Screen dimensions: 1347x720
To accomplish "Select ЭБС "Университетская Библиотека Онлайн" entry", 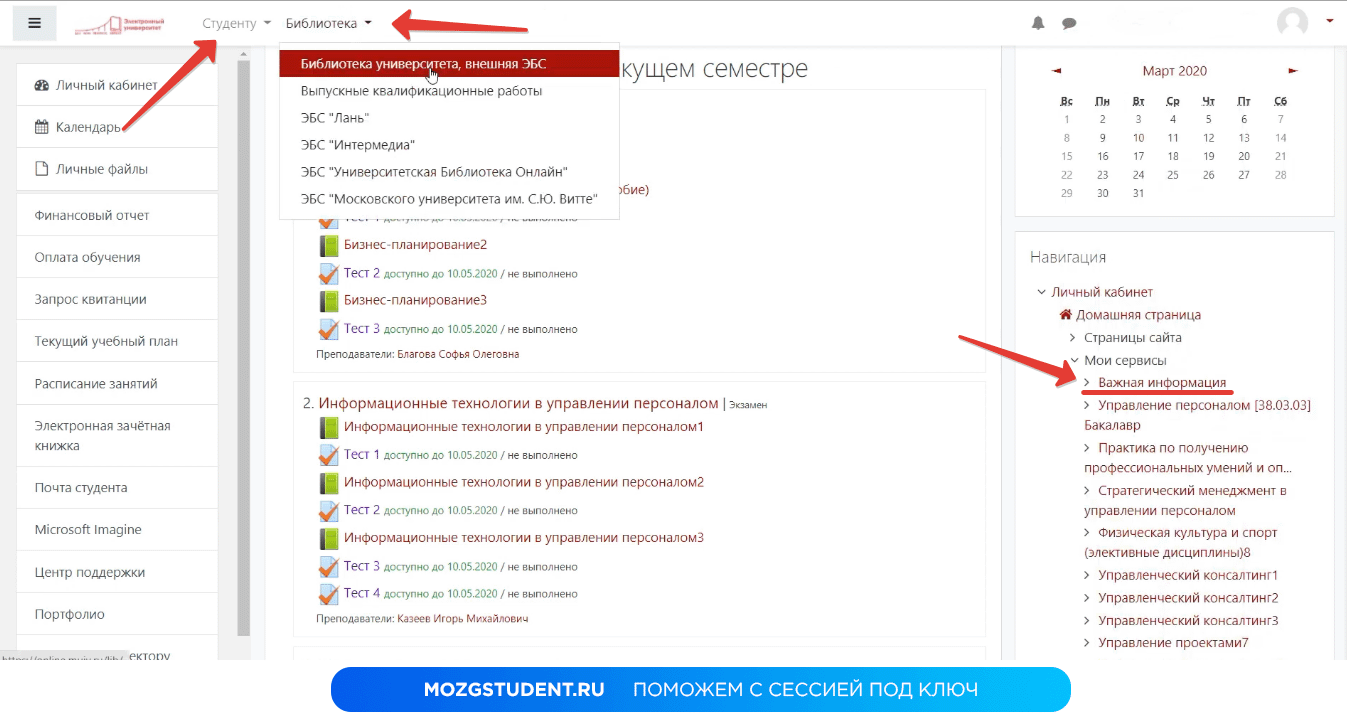I will [449, 172].
